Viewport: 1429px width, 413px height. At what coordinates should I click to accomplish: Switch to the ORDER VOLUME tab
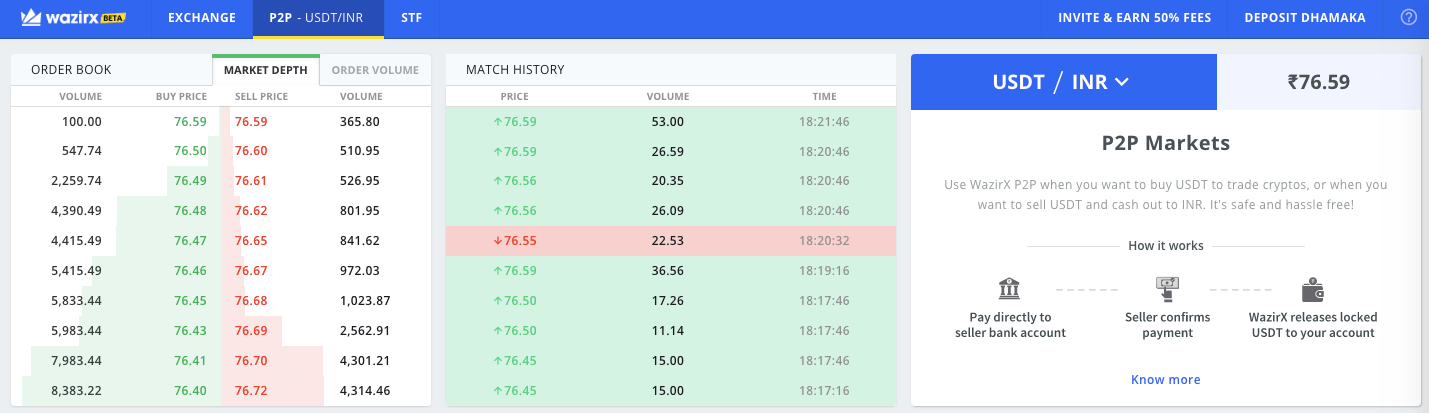(375, 70)
